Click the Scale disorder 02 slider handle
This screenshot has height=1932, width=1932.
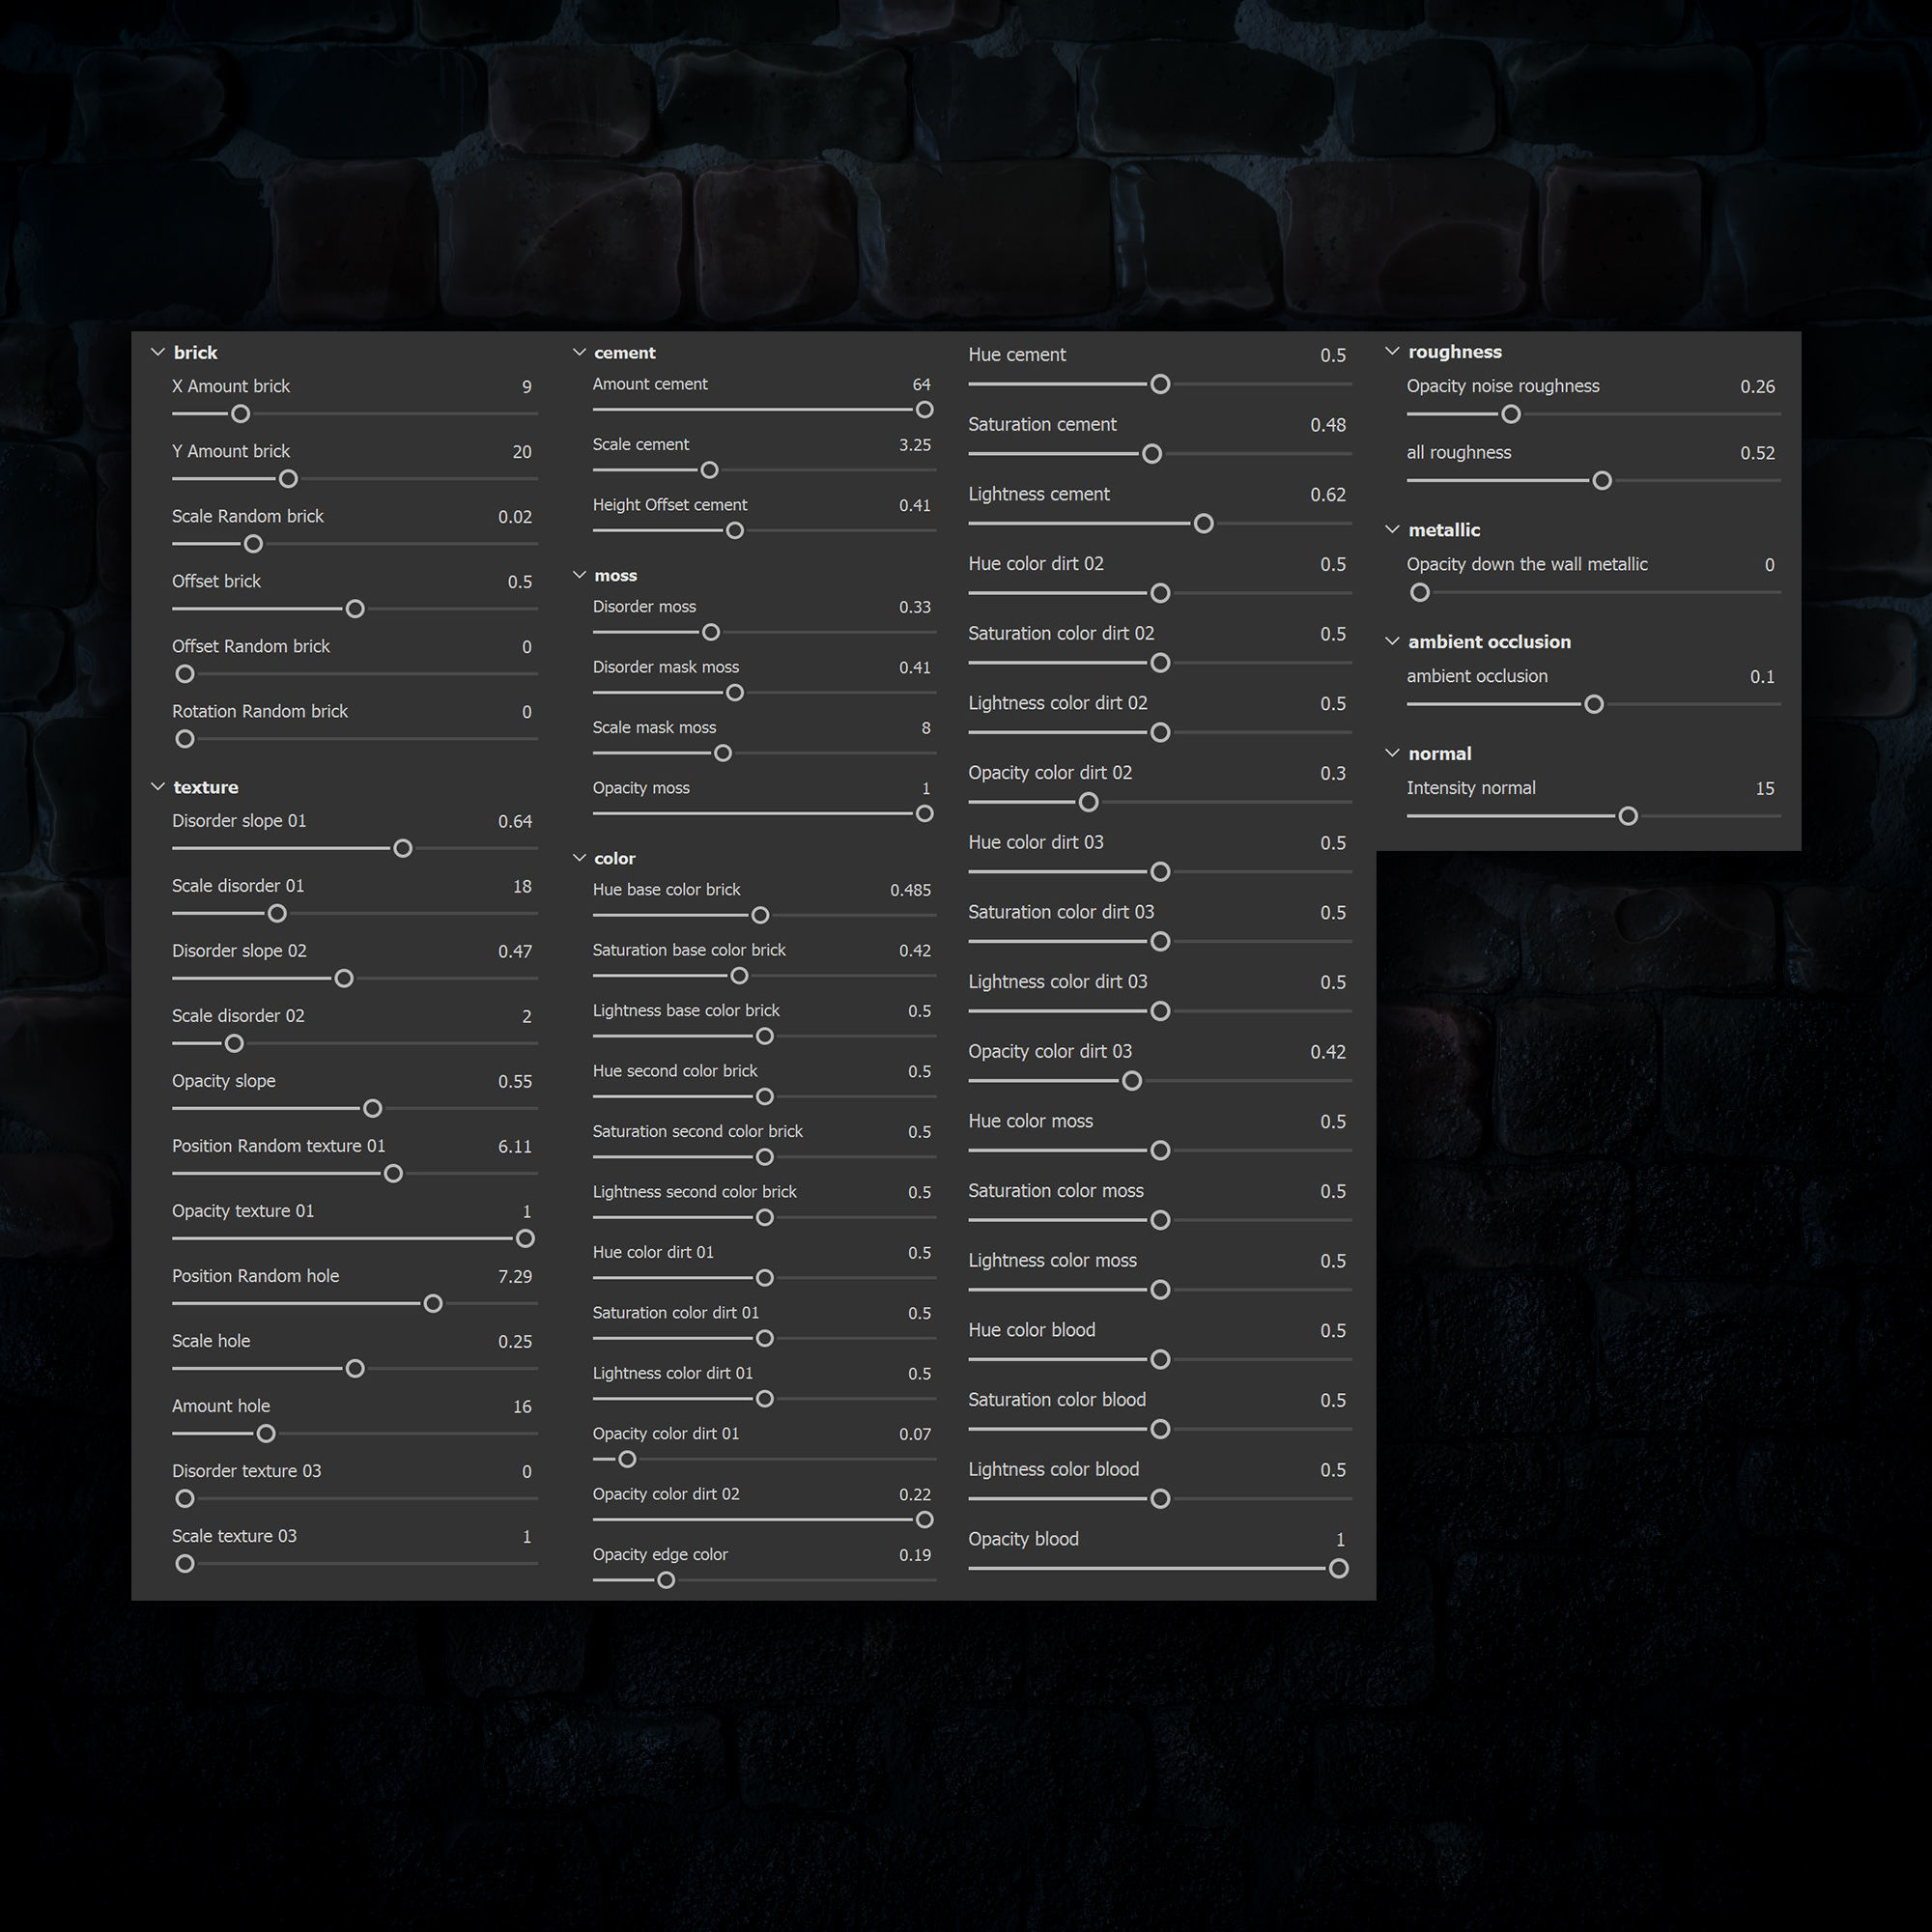point(234,1044)
